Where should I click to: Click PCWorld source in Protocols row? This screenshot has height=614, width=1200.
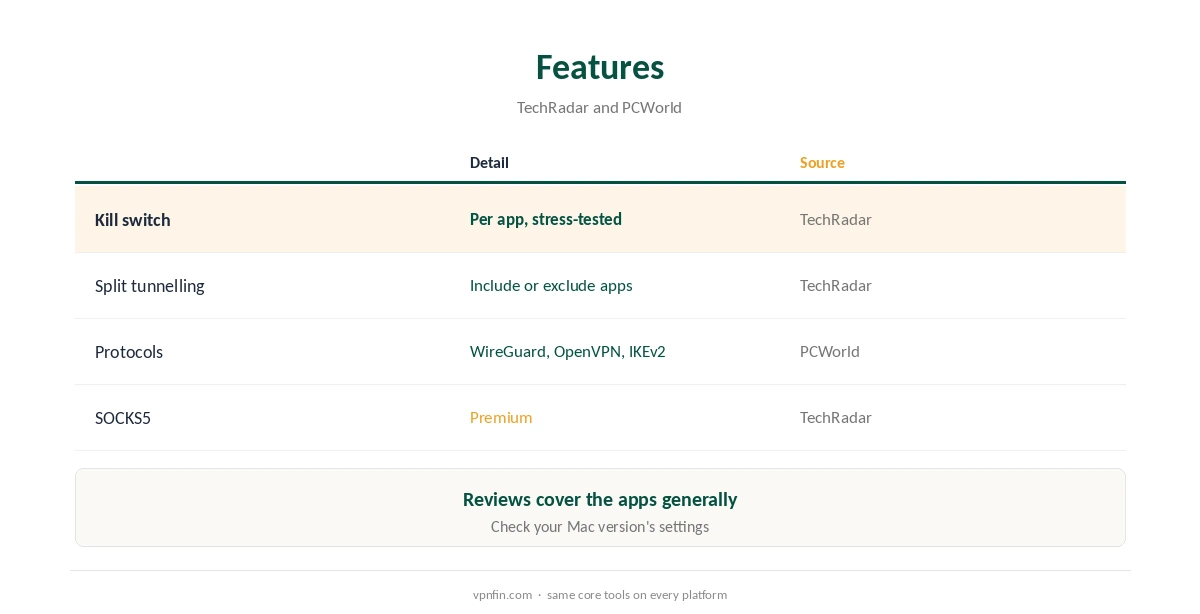(830, 352)
